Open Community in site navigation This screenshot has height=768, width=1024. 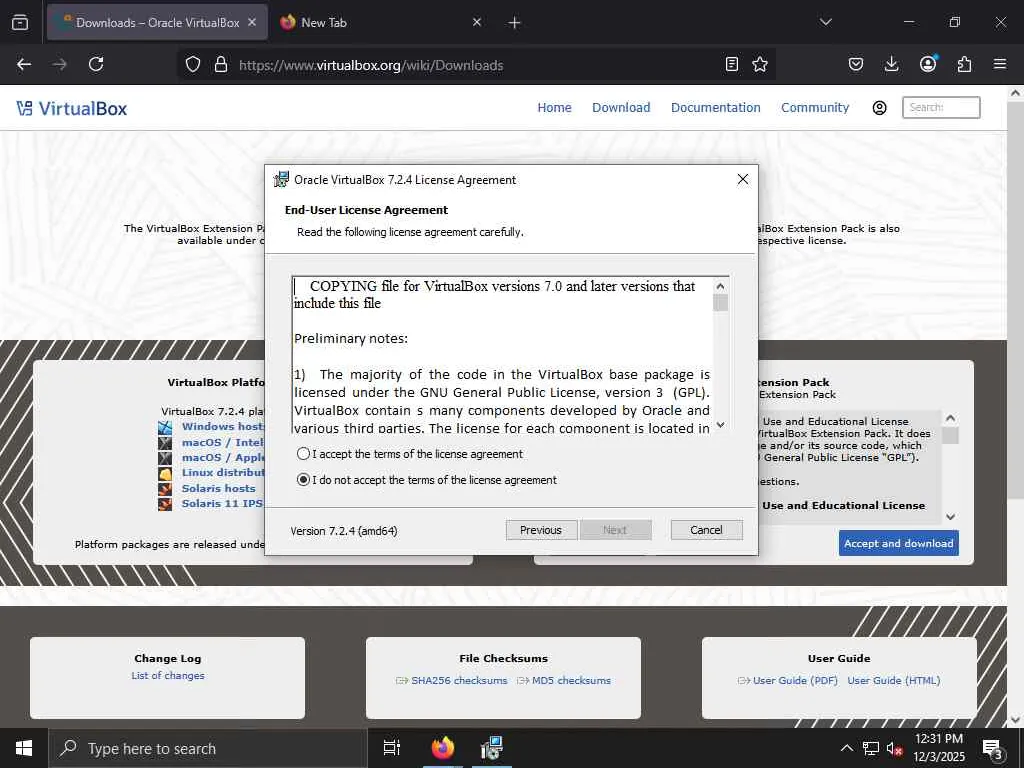tap(815, 108)
